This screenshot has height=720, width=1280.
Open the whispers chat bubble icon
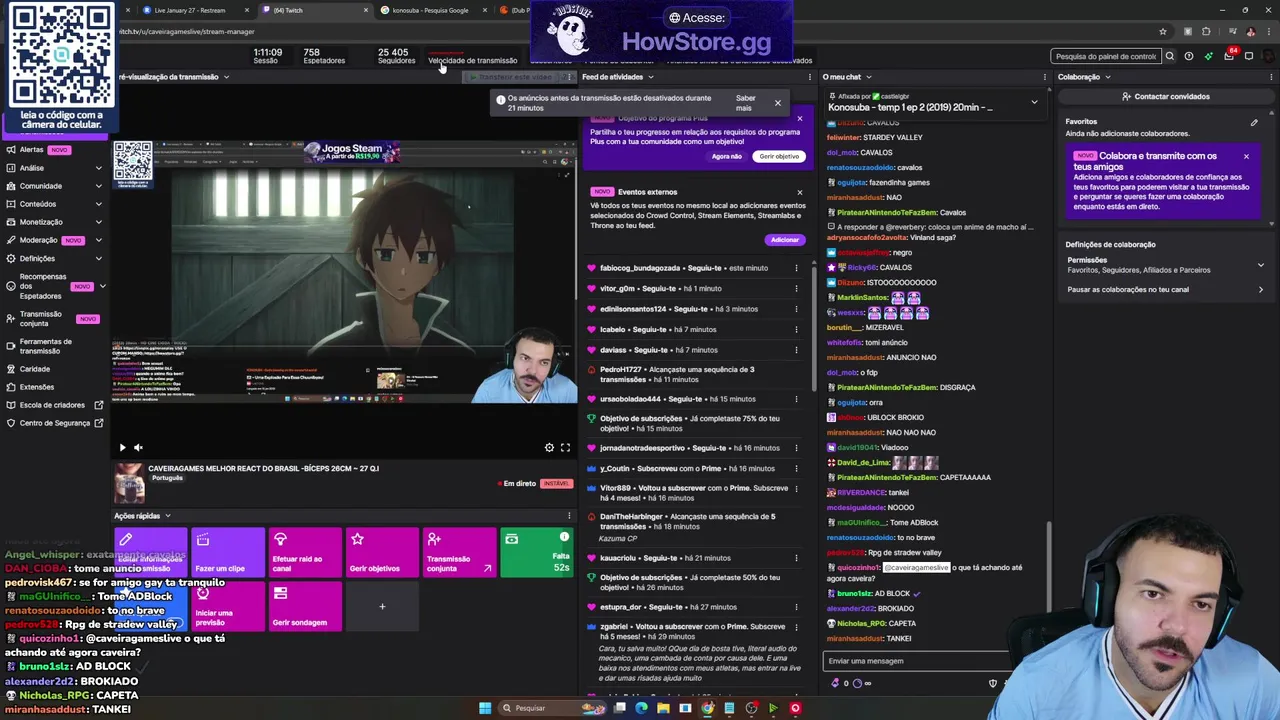point(1249,56)
